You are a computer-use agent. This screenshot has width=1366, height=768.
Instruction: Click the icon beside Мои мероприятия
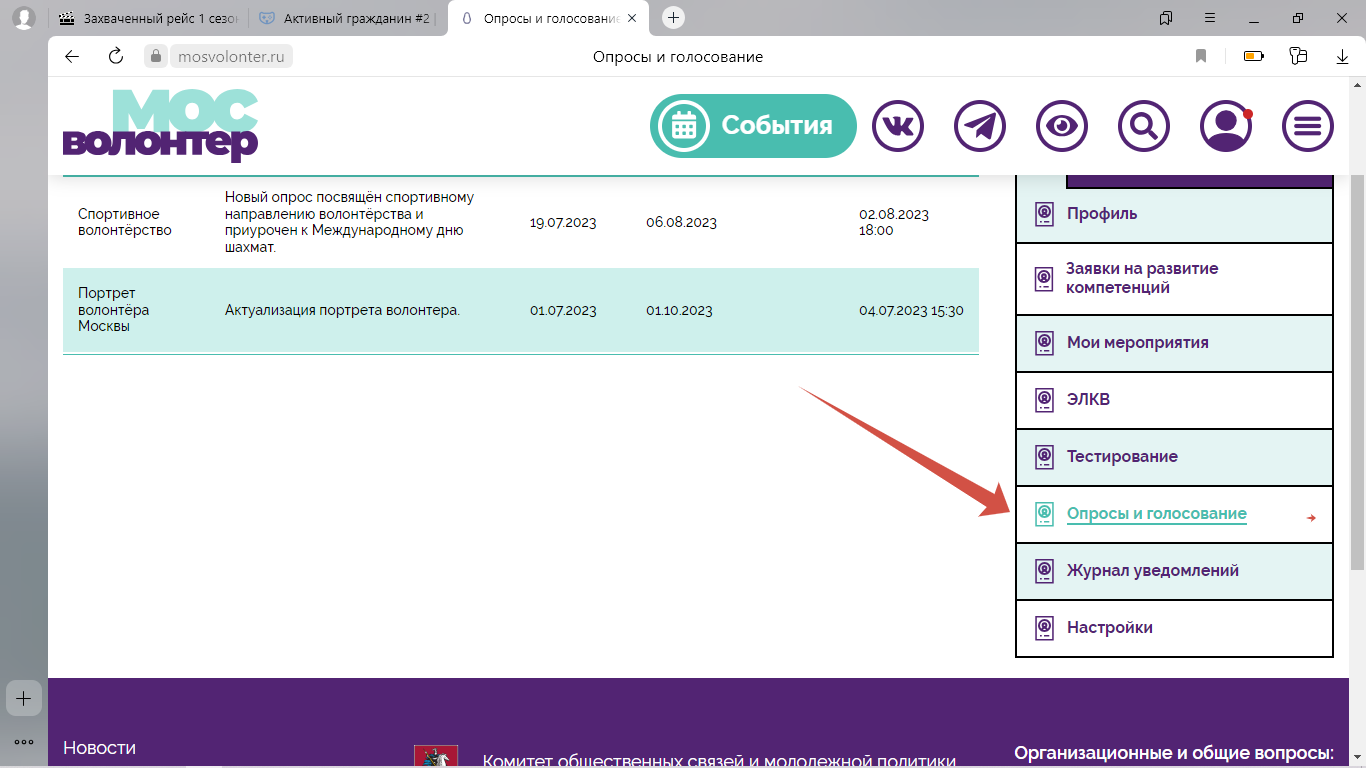click(x=1044, y=343)
